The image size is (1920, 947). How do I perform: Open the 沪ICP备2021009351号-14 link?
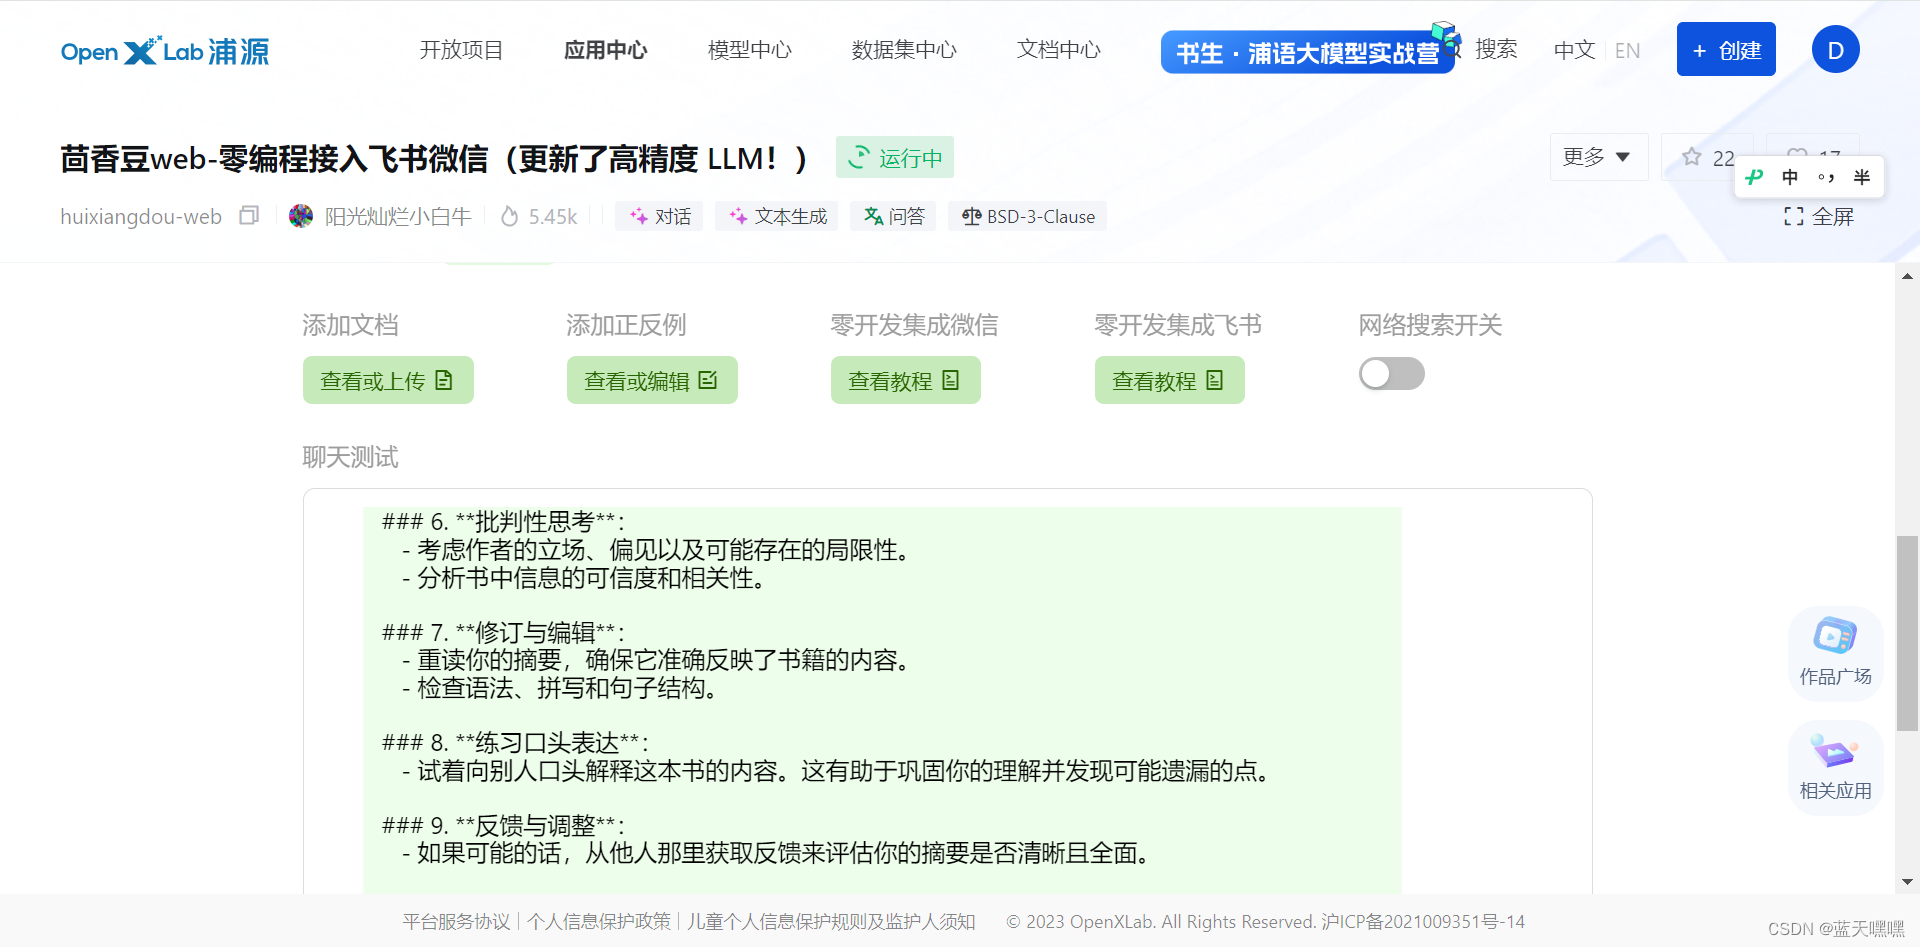1422,921
